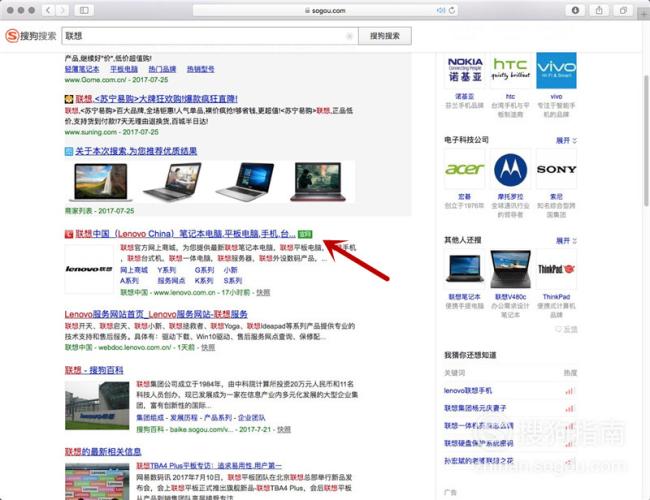Click the 企业团队 baike sublink
Screen dimensions: 650x500
[x=252, y=418]
